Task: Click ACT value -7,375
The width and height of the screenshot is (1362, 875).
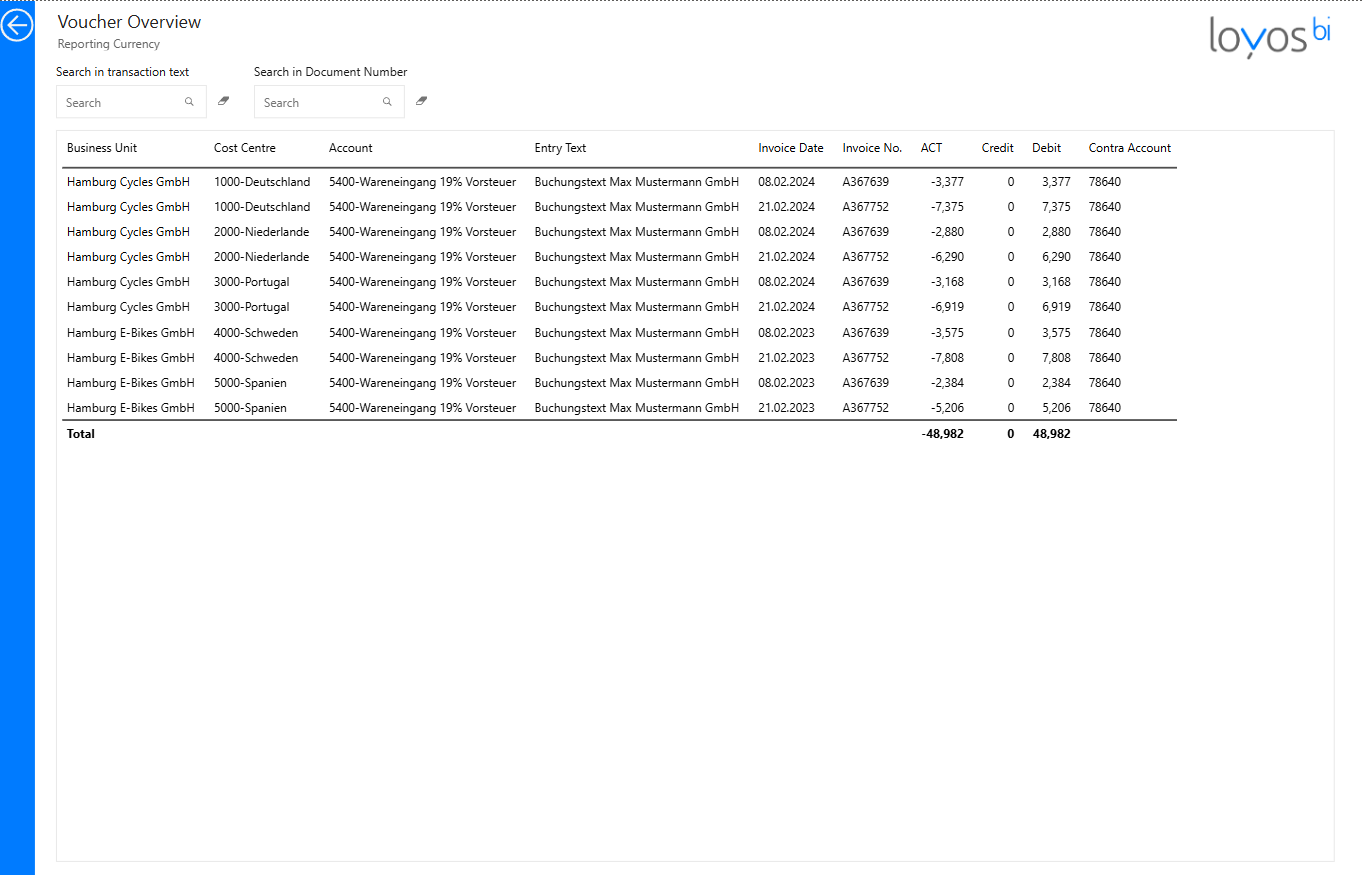Action: point(947,207)
